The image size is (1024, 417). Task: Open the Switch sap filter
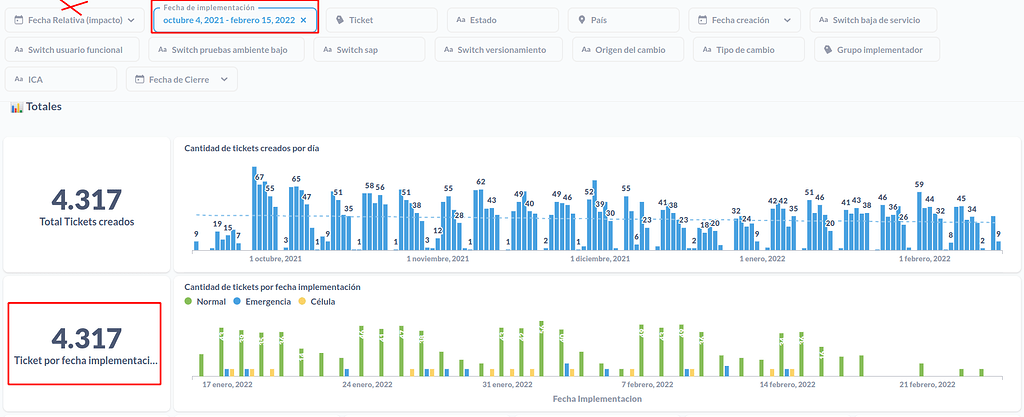(369, 50)
